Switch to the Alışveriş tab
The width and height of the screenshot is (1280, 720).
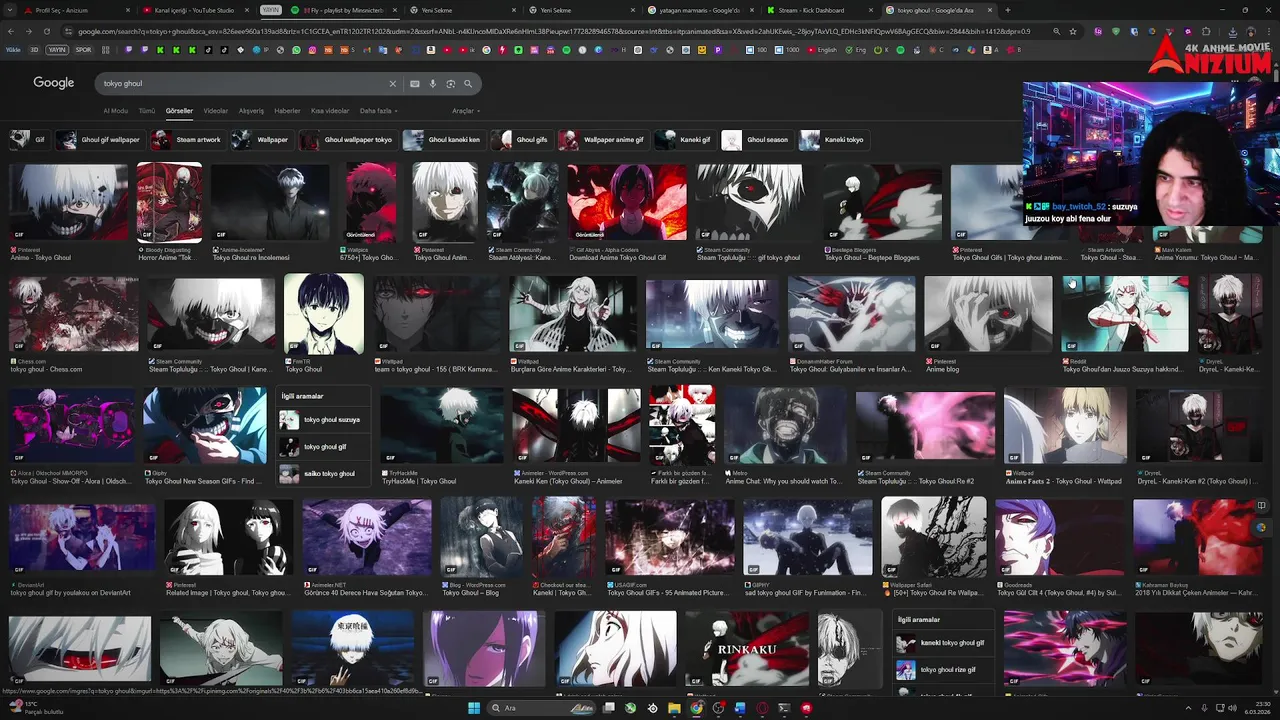point(251,111)
